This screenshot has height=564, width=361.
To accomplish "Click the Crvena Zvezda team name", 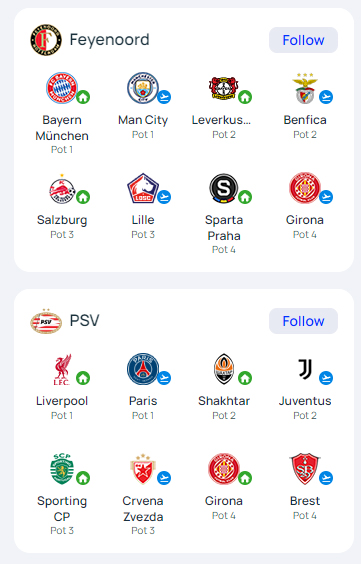I will 143,509.
